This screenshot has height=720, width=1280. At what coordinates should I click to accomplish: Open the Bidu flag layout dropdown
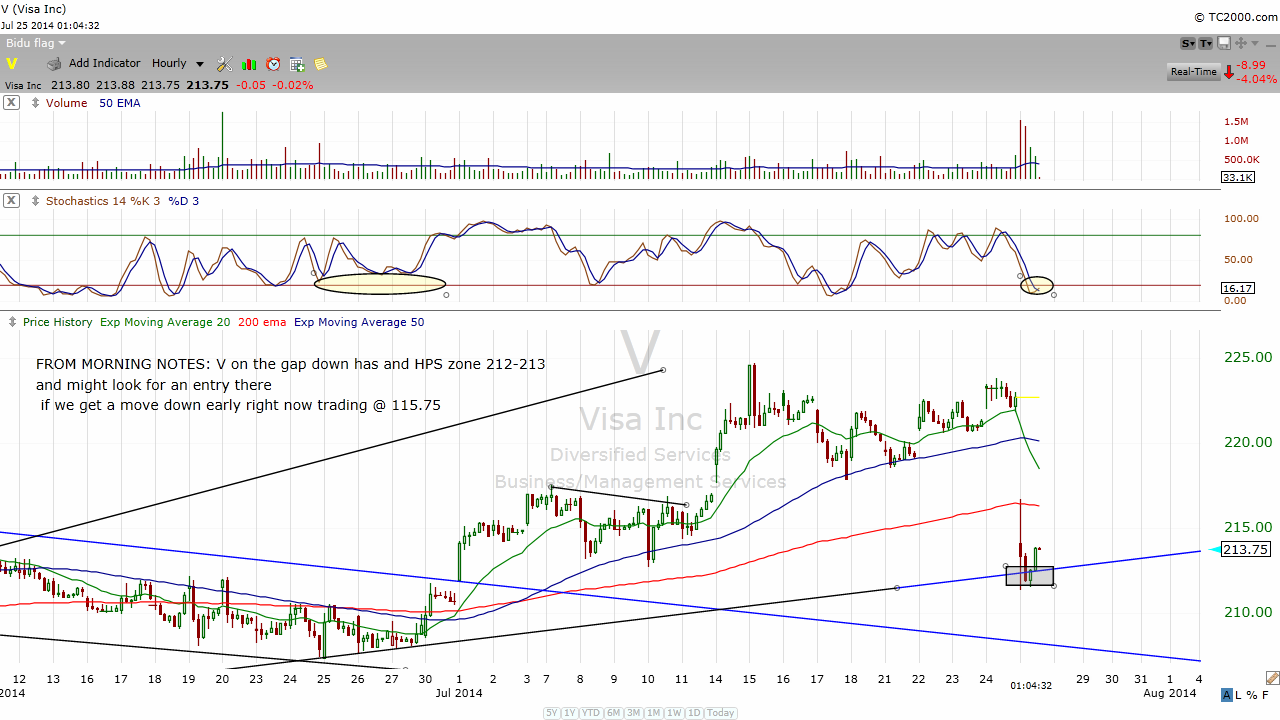[x=36, y=43]
